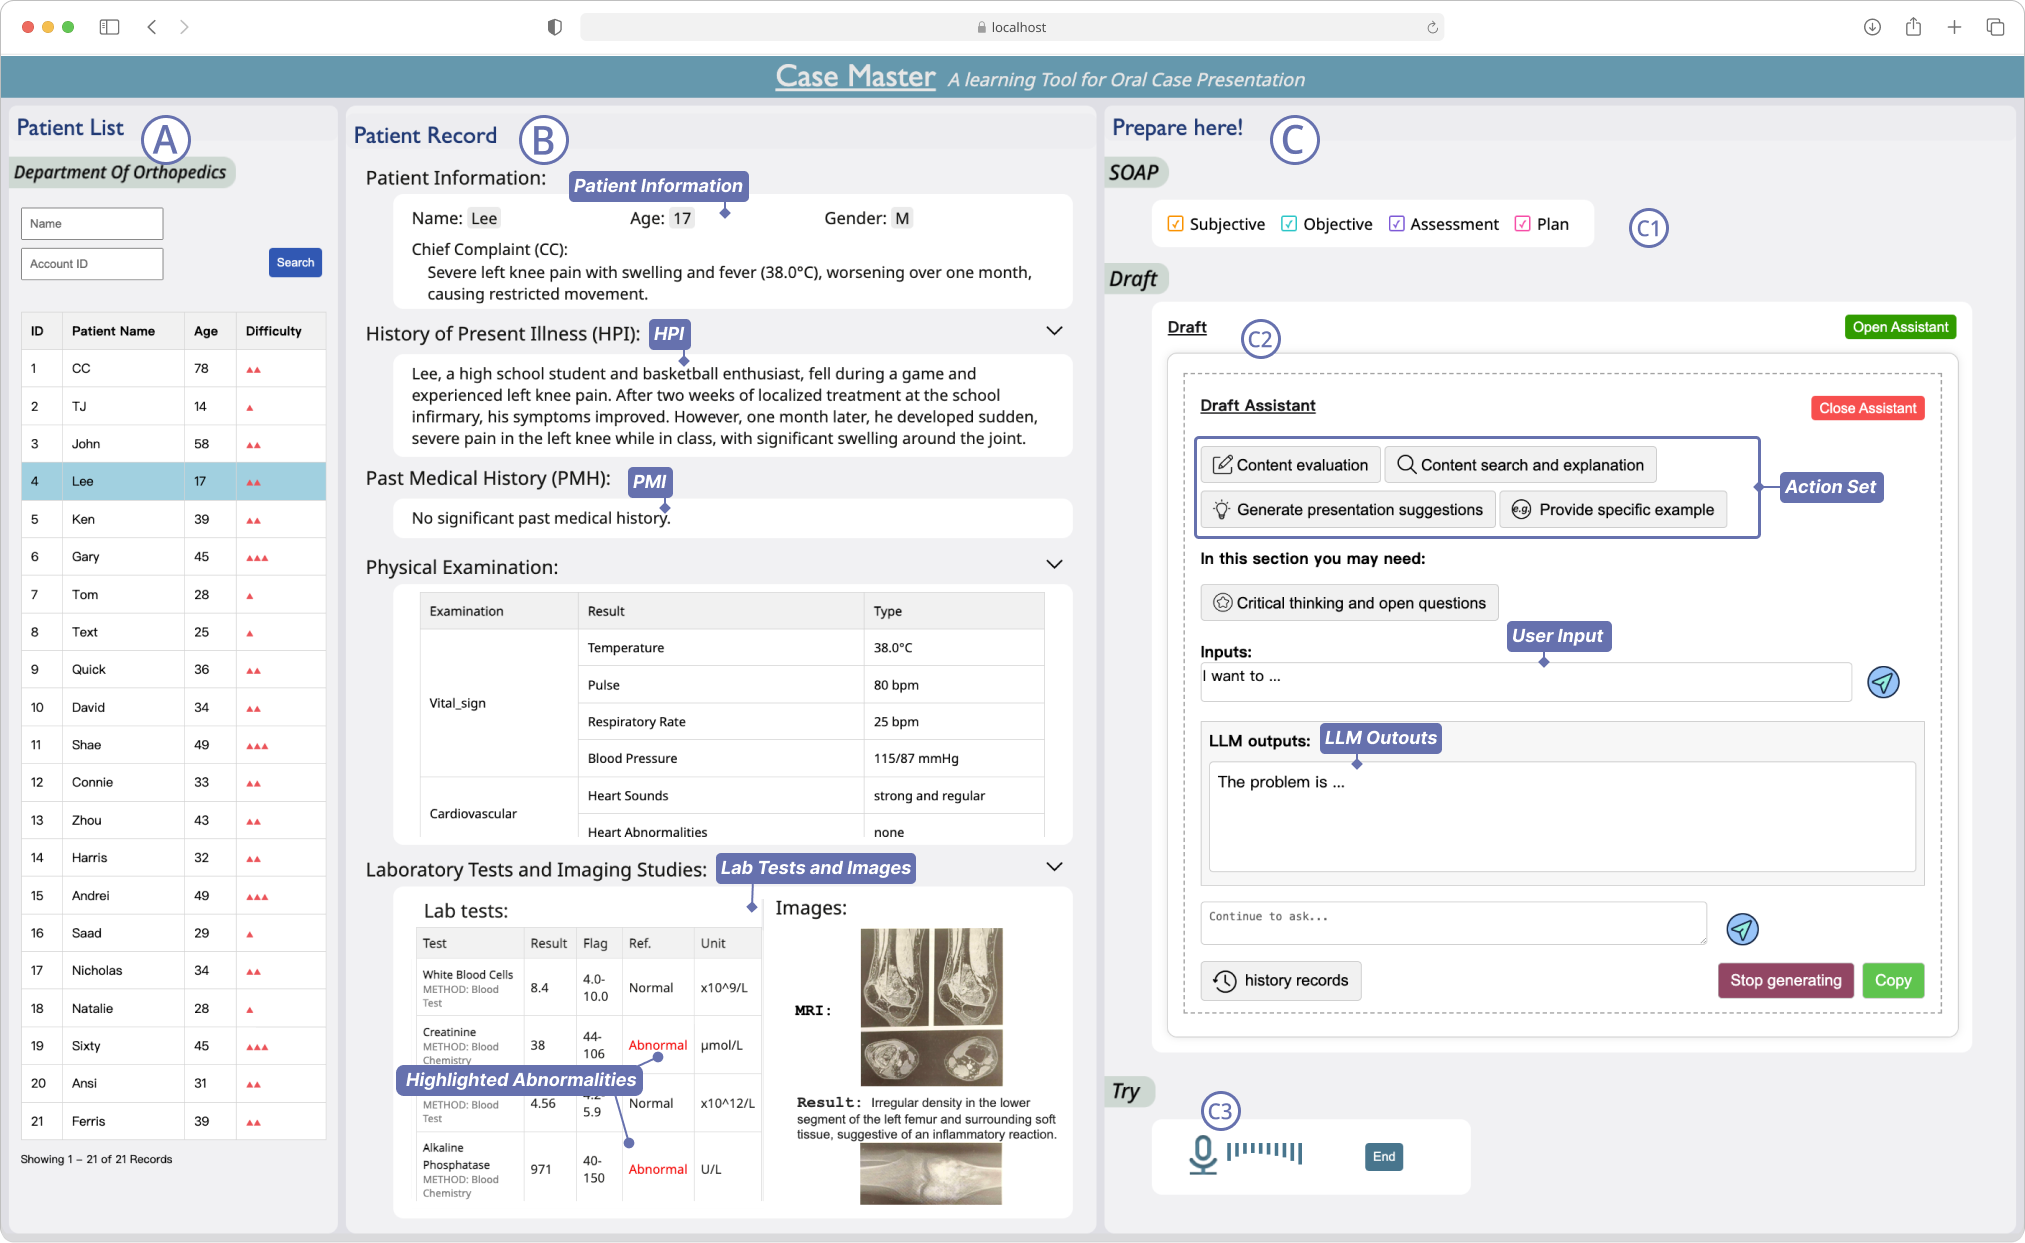Uncheck the Plan checkbox
2025x1243 pixels.
(1522, 224)
